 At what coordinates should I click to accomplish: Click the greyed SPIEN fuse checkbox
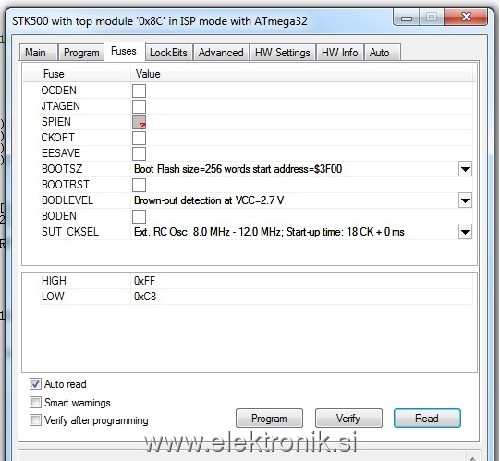pos(139,122)
